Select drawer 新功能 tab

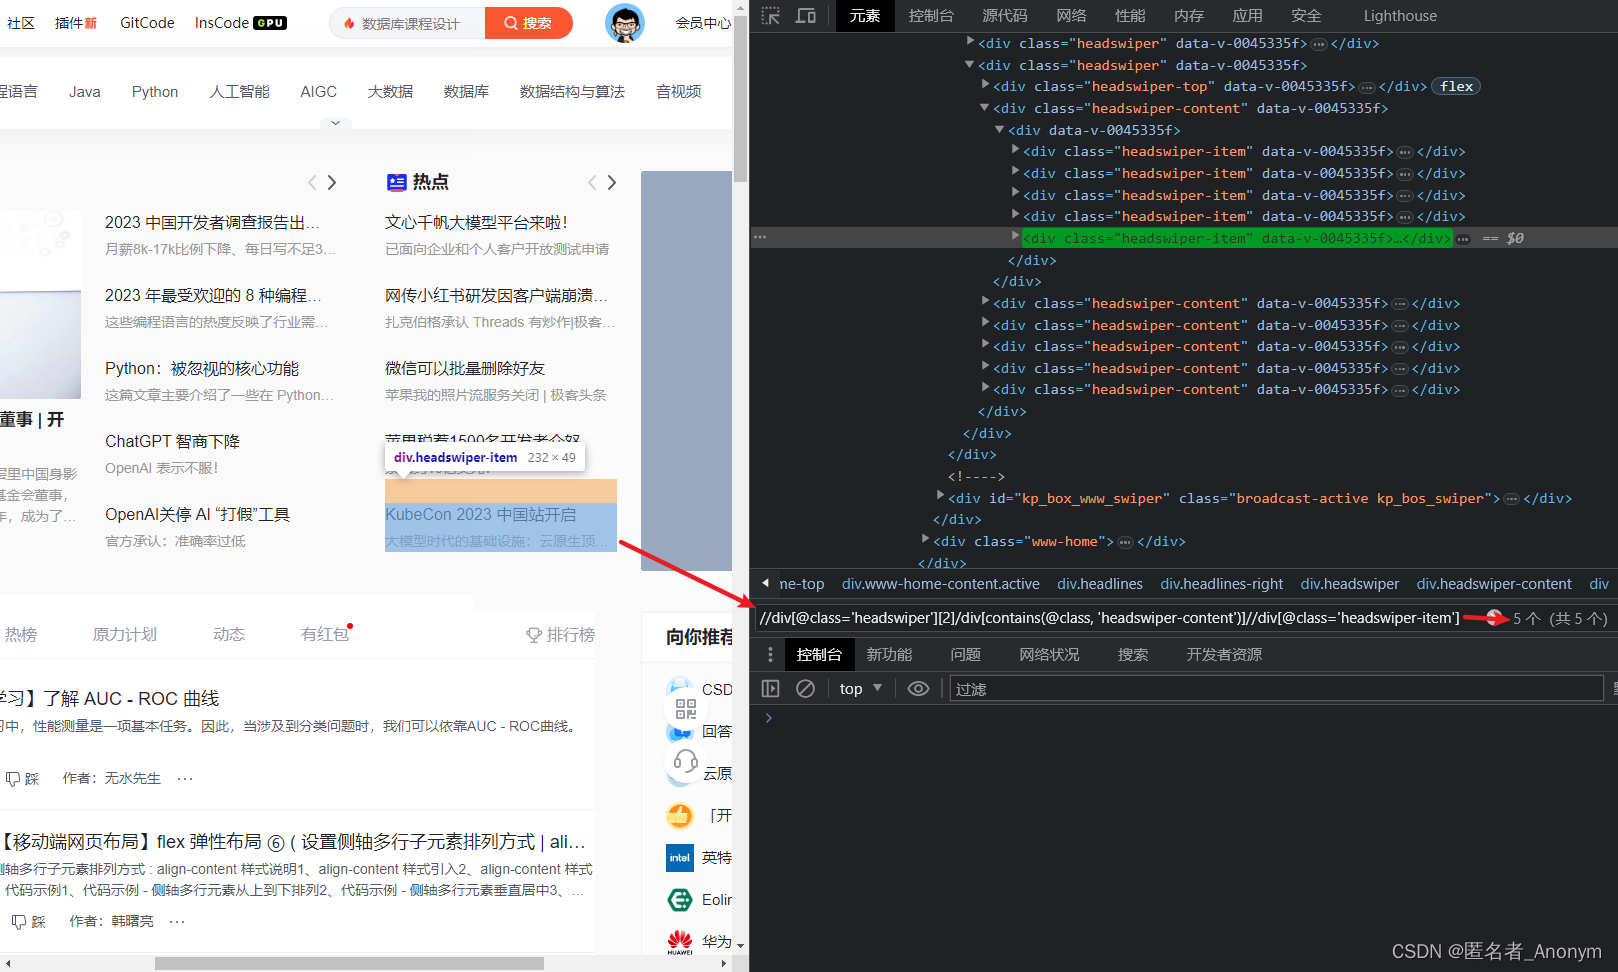tap(889, 655)
